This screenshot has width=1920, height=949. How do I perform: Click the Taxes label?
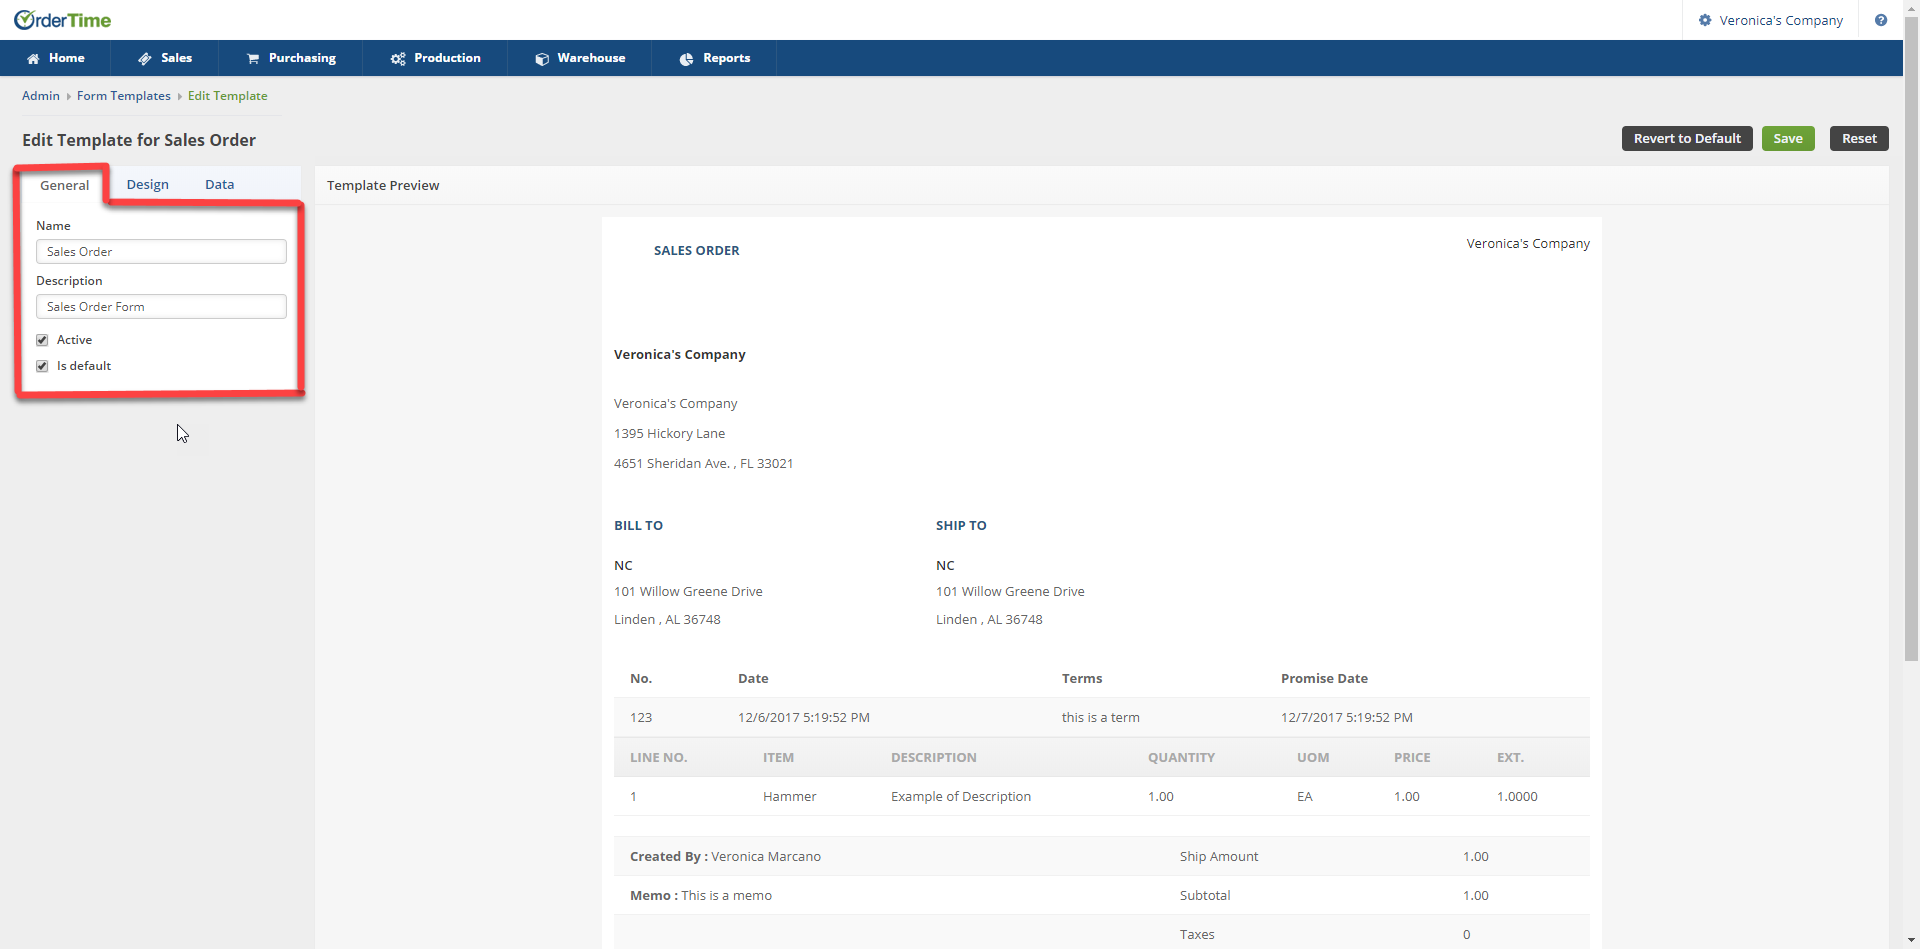(x=1197, y=935)
